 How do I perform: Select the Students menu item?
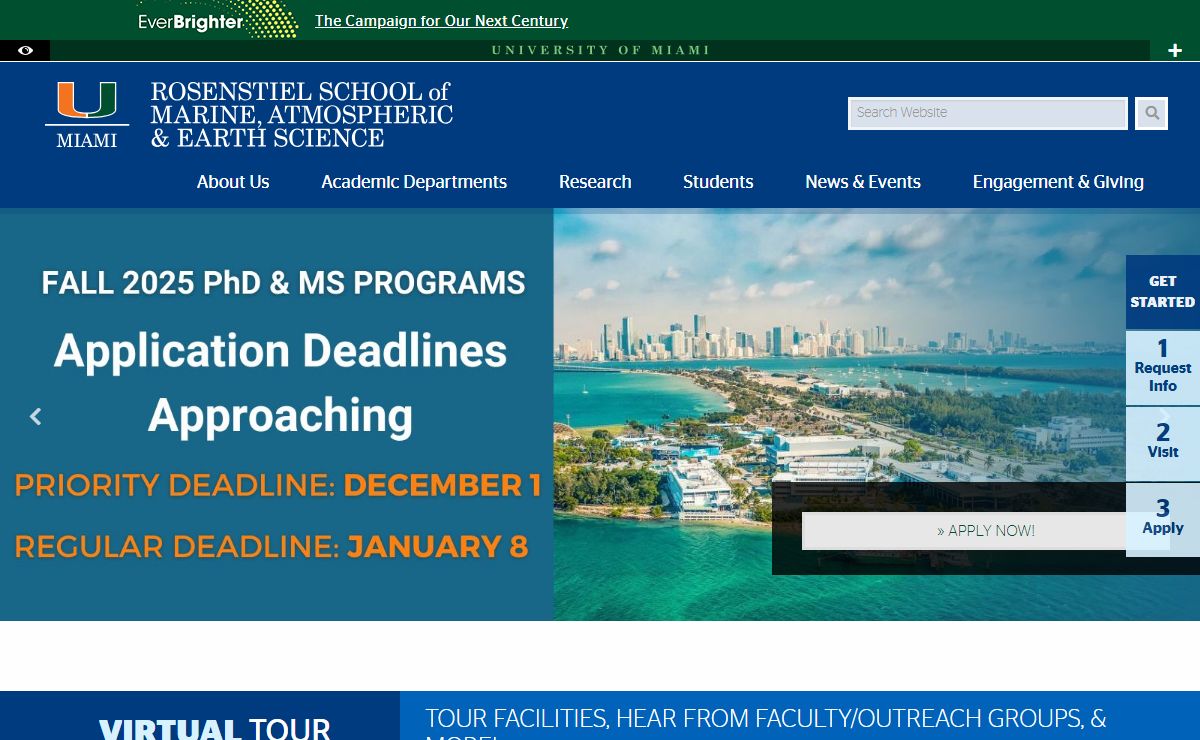click(x=718, y=182)
